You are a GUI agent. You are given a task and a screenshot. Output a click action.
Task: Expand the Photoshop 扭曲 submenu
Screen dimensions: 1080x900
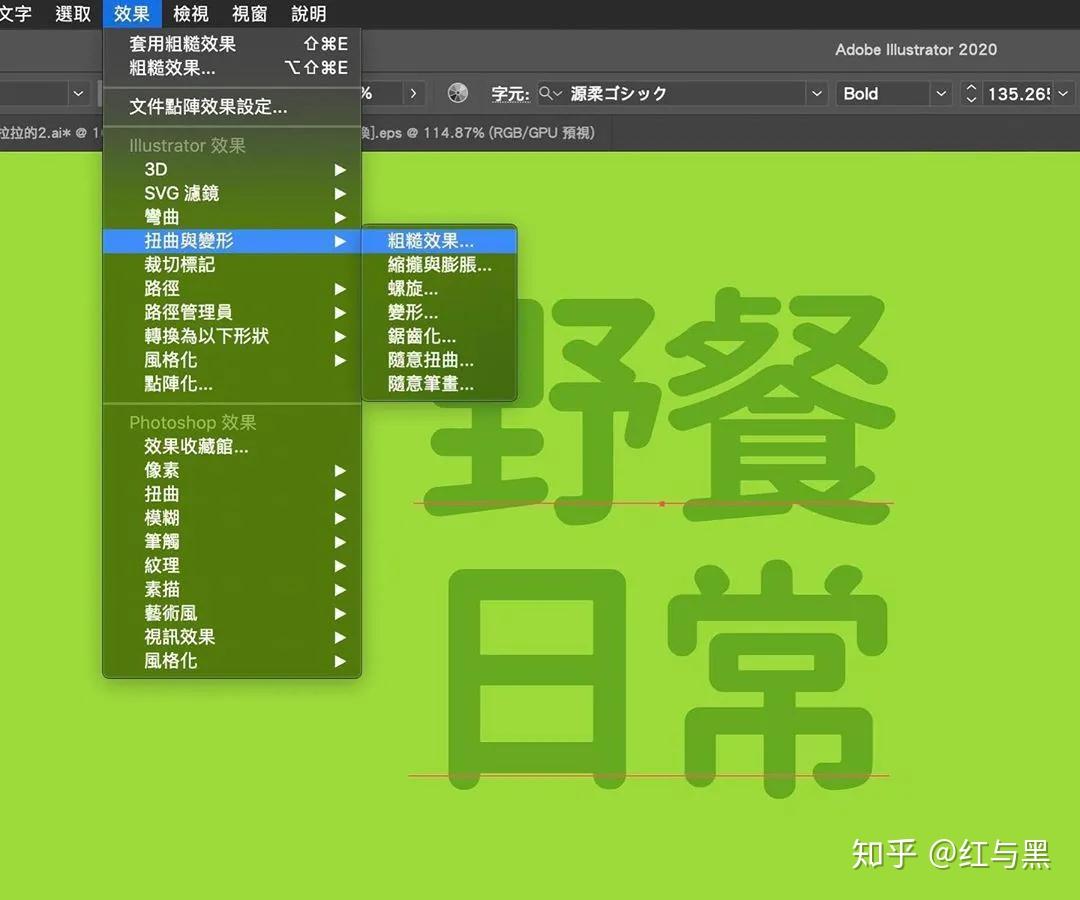pyautogui.click(x=232, y=494)
